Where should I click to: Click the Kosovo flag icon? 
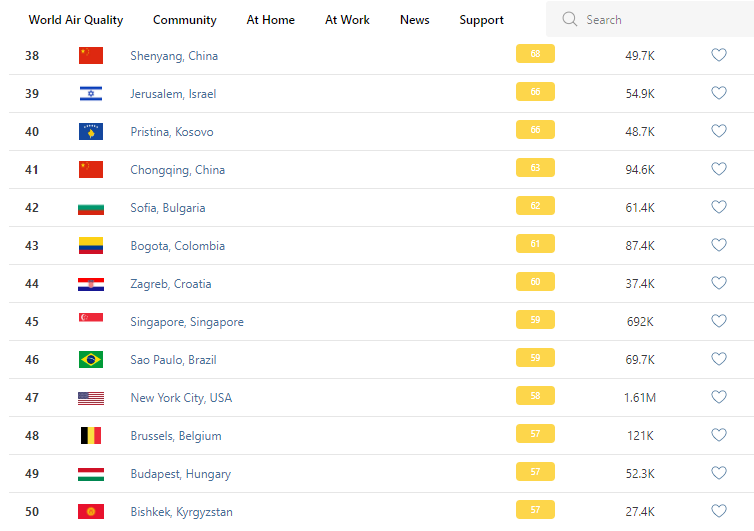(x=91, y=132)
